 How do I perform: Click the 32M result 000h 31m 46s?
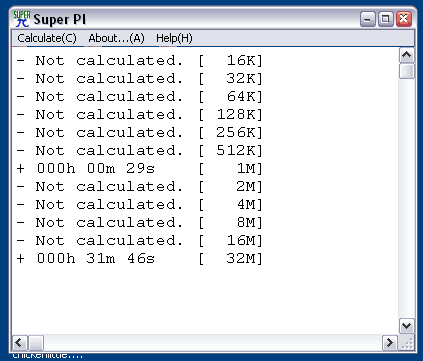[140, 259]
